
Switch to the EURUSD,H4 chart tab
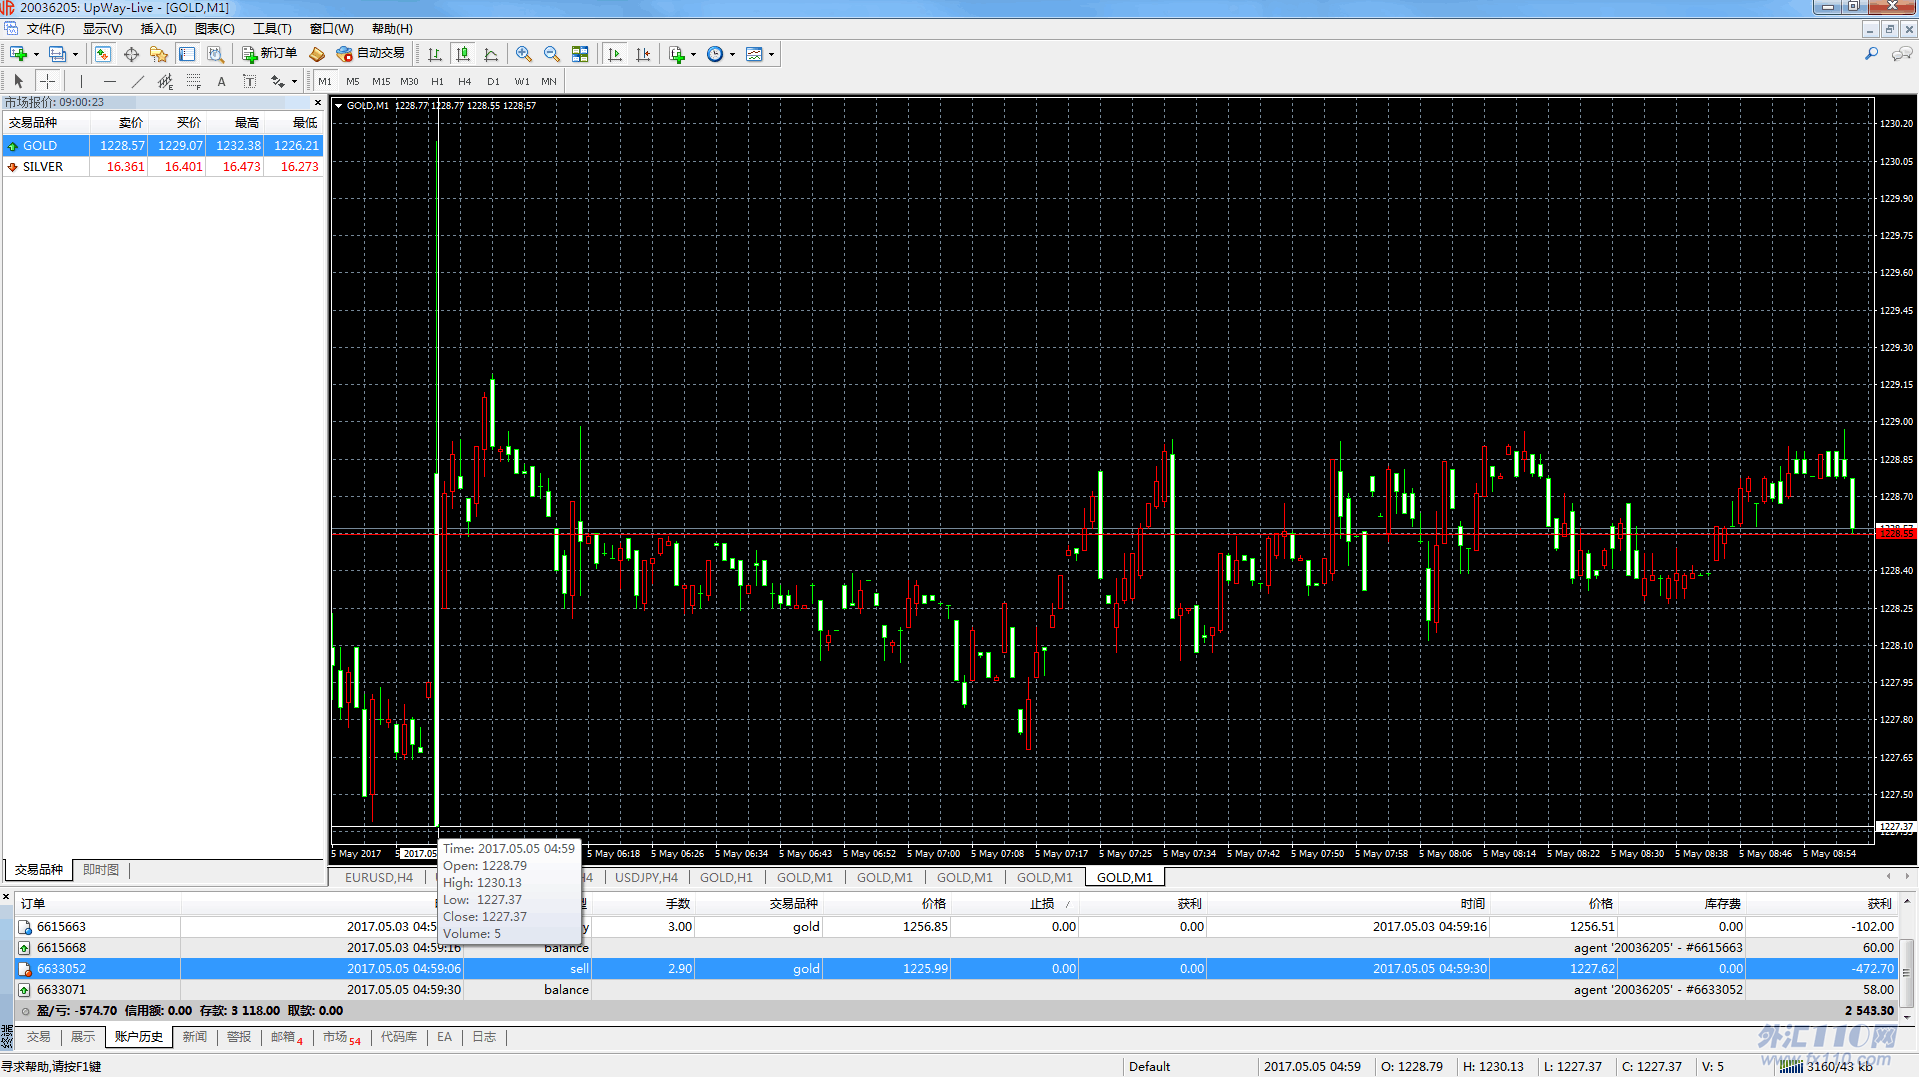[379, 878]
